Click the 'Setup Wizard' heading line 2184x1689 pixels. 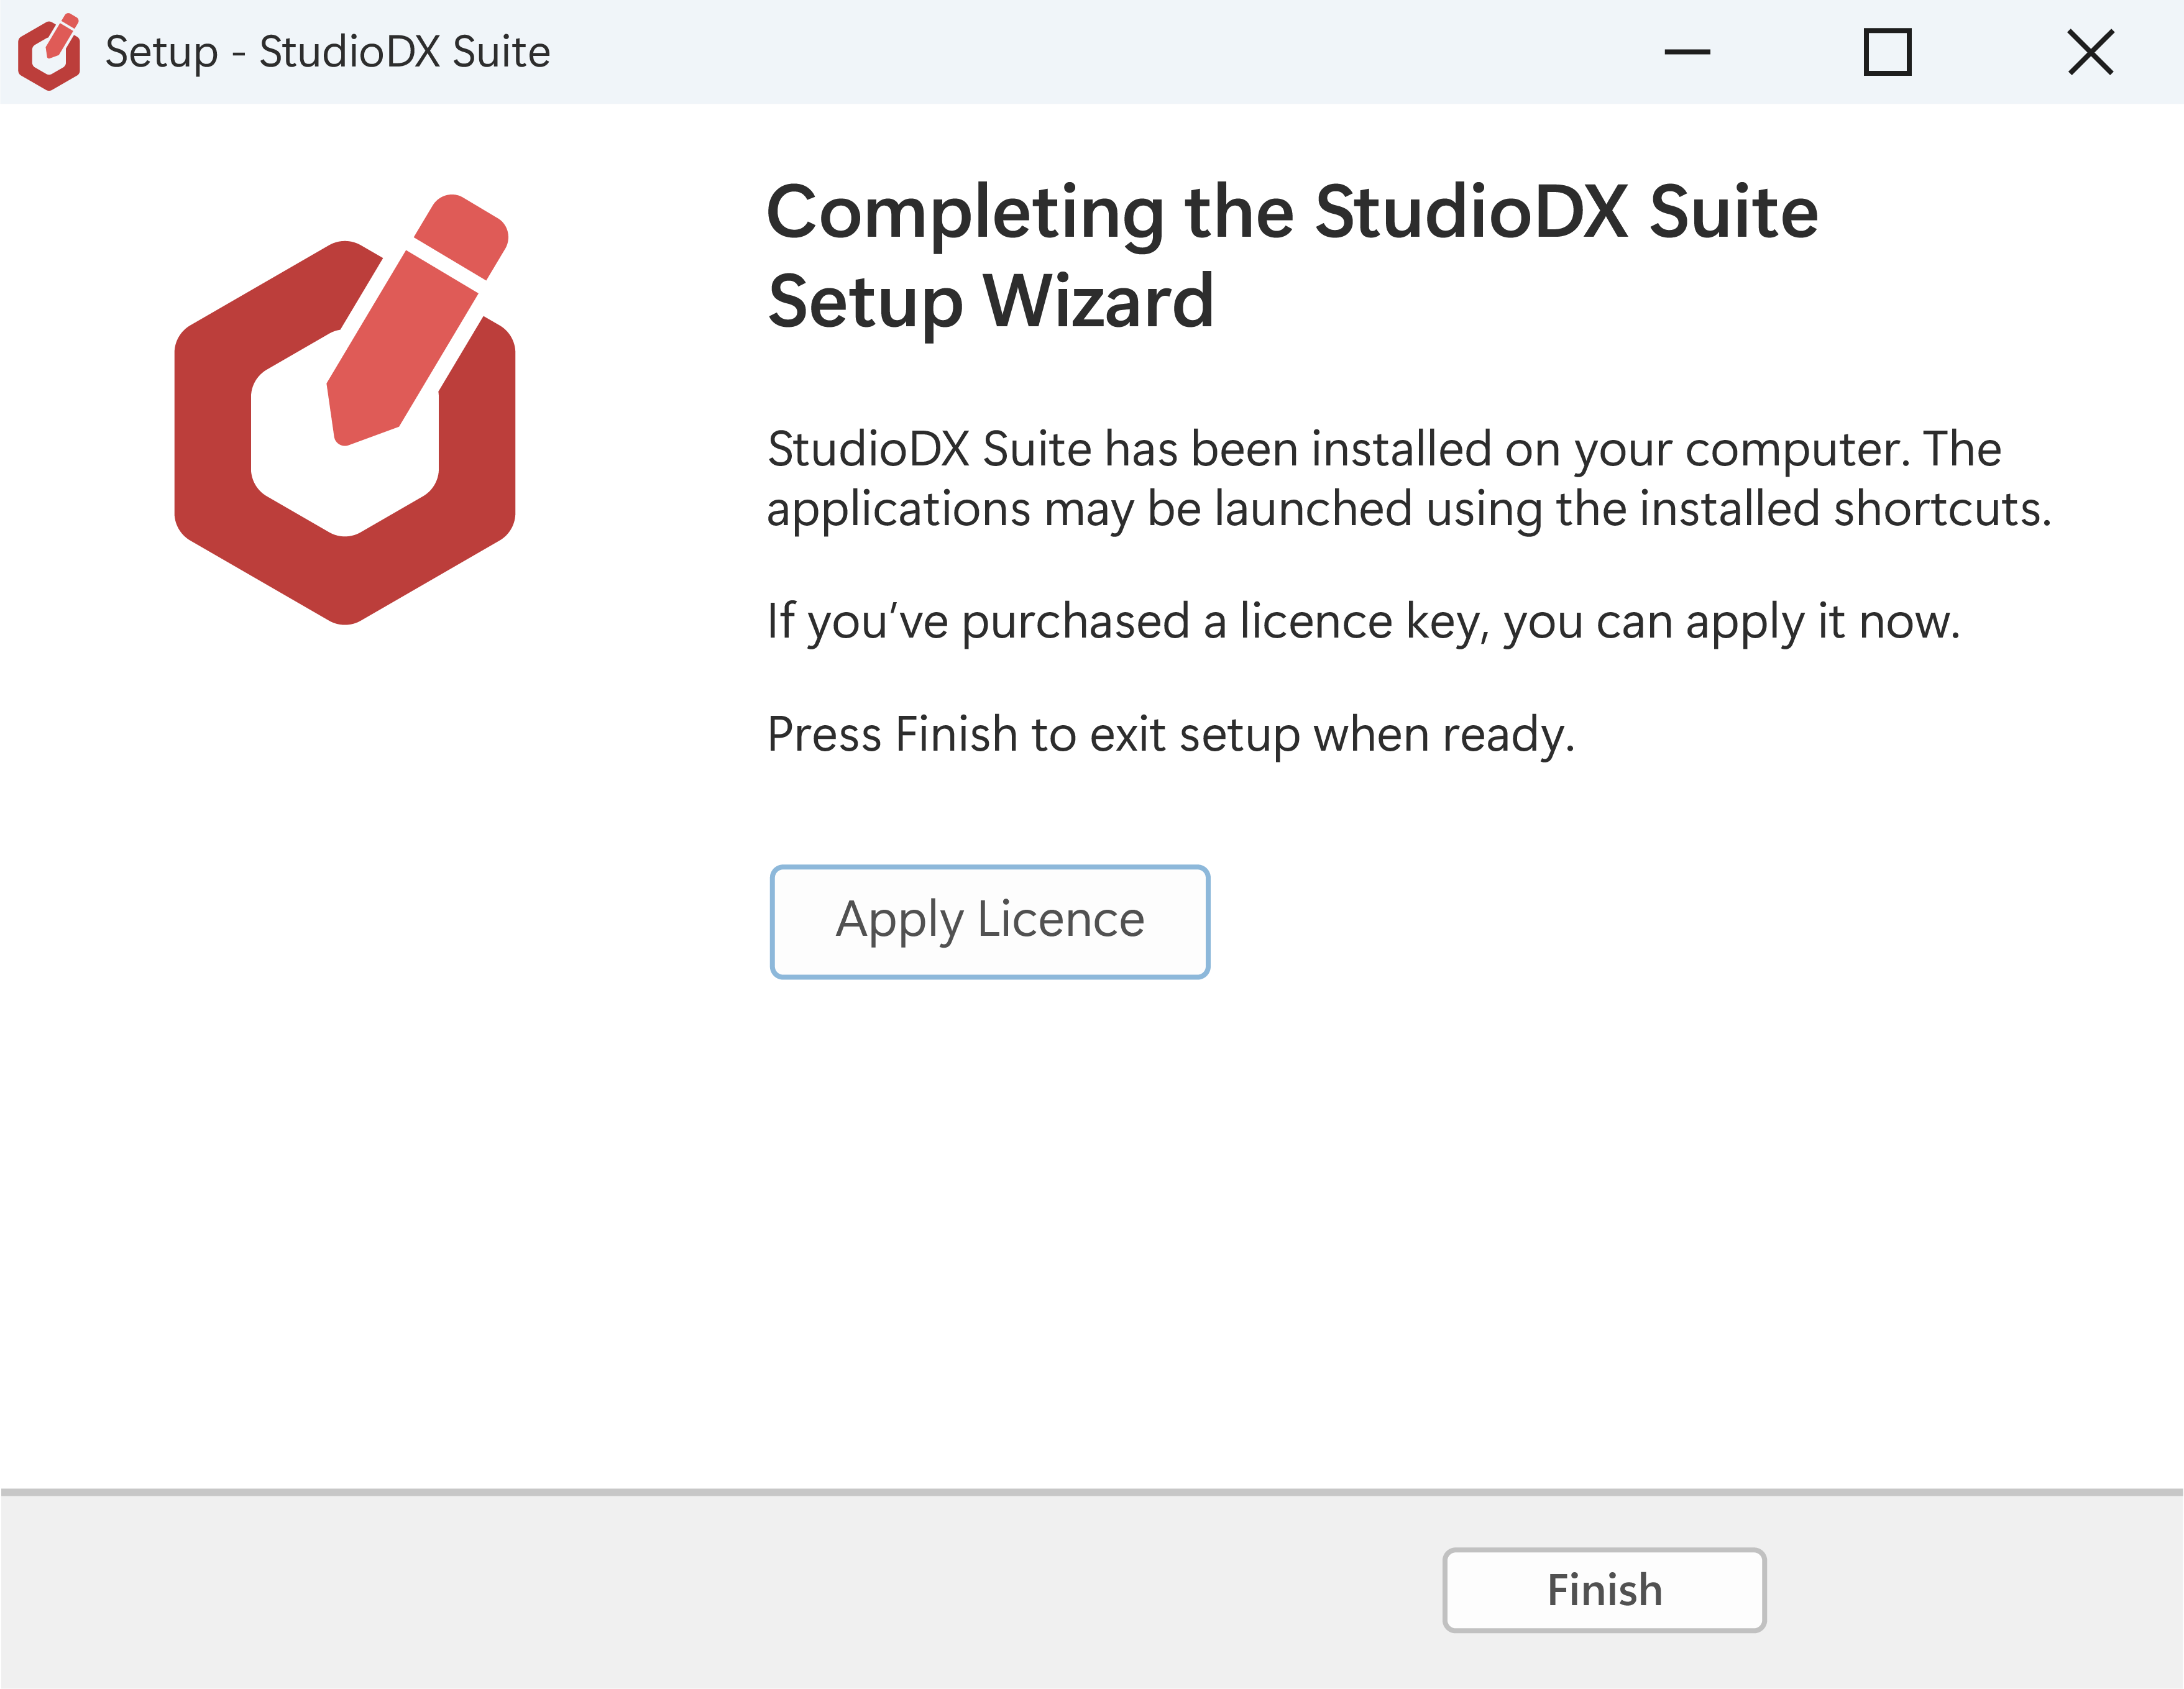pyautogui.click(x=991, y=301)
